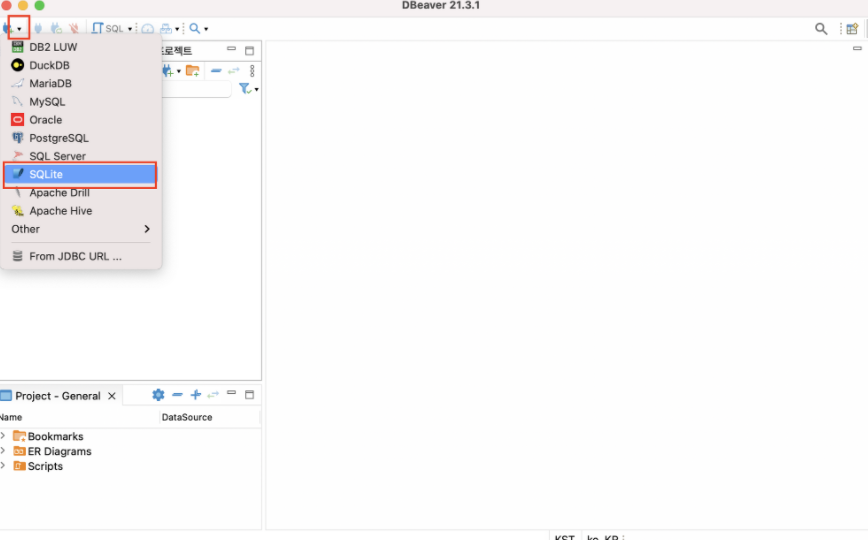Open SQL Editor with the SQL toolbar button
The height and width of the screenshot is (540, 868).
pos(108,28)
